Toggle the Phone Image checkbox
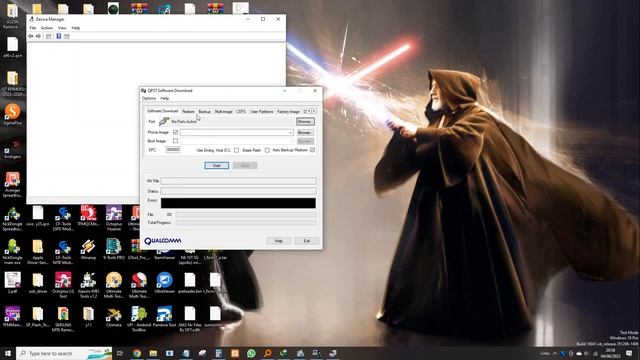Image resolution: width=640 pixels, height=360 pixels. 176,132
